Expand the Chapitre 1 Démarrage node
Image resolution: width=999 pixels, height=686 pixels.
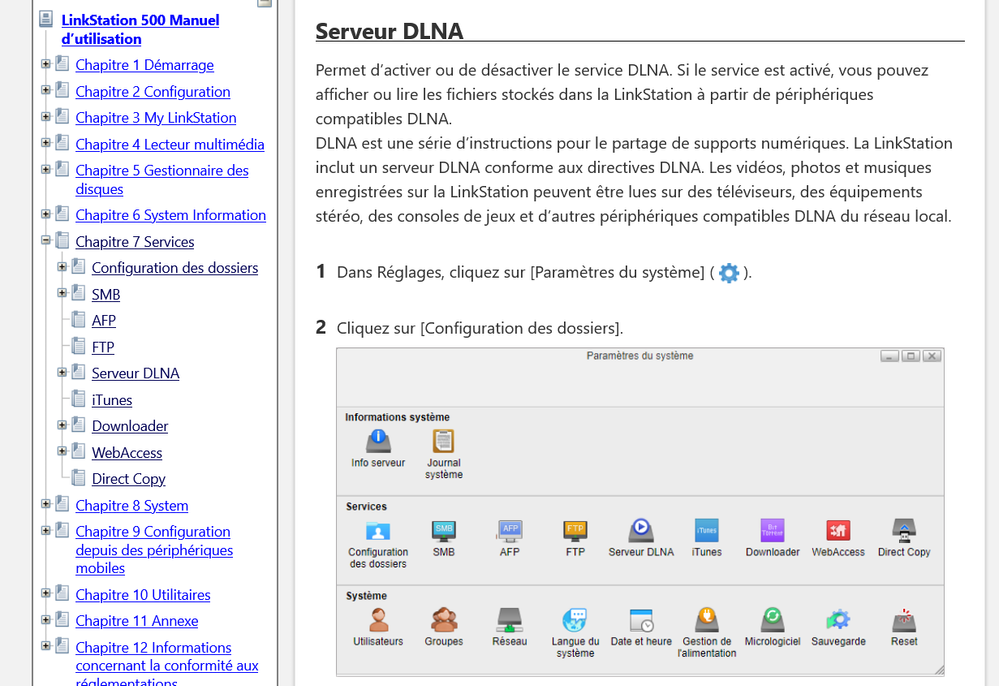46,65
